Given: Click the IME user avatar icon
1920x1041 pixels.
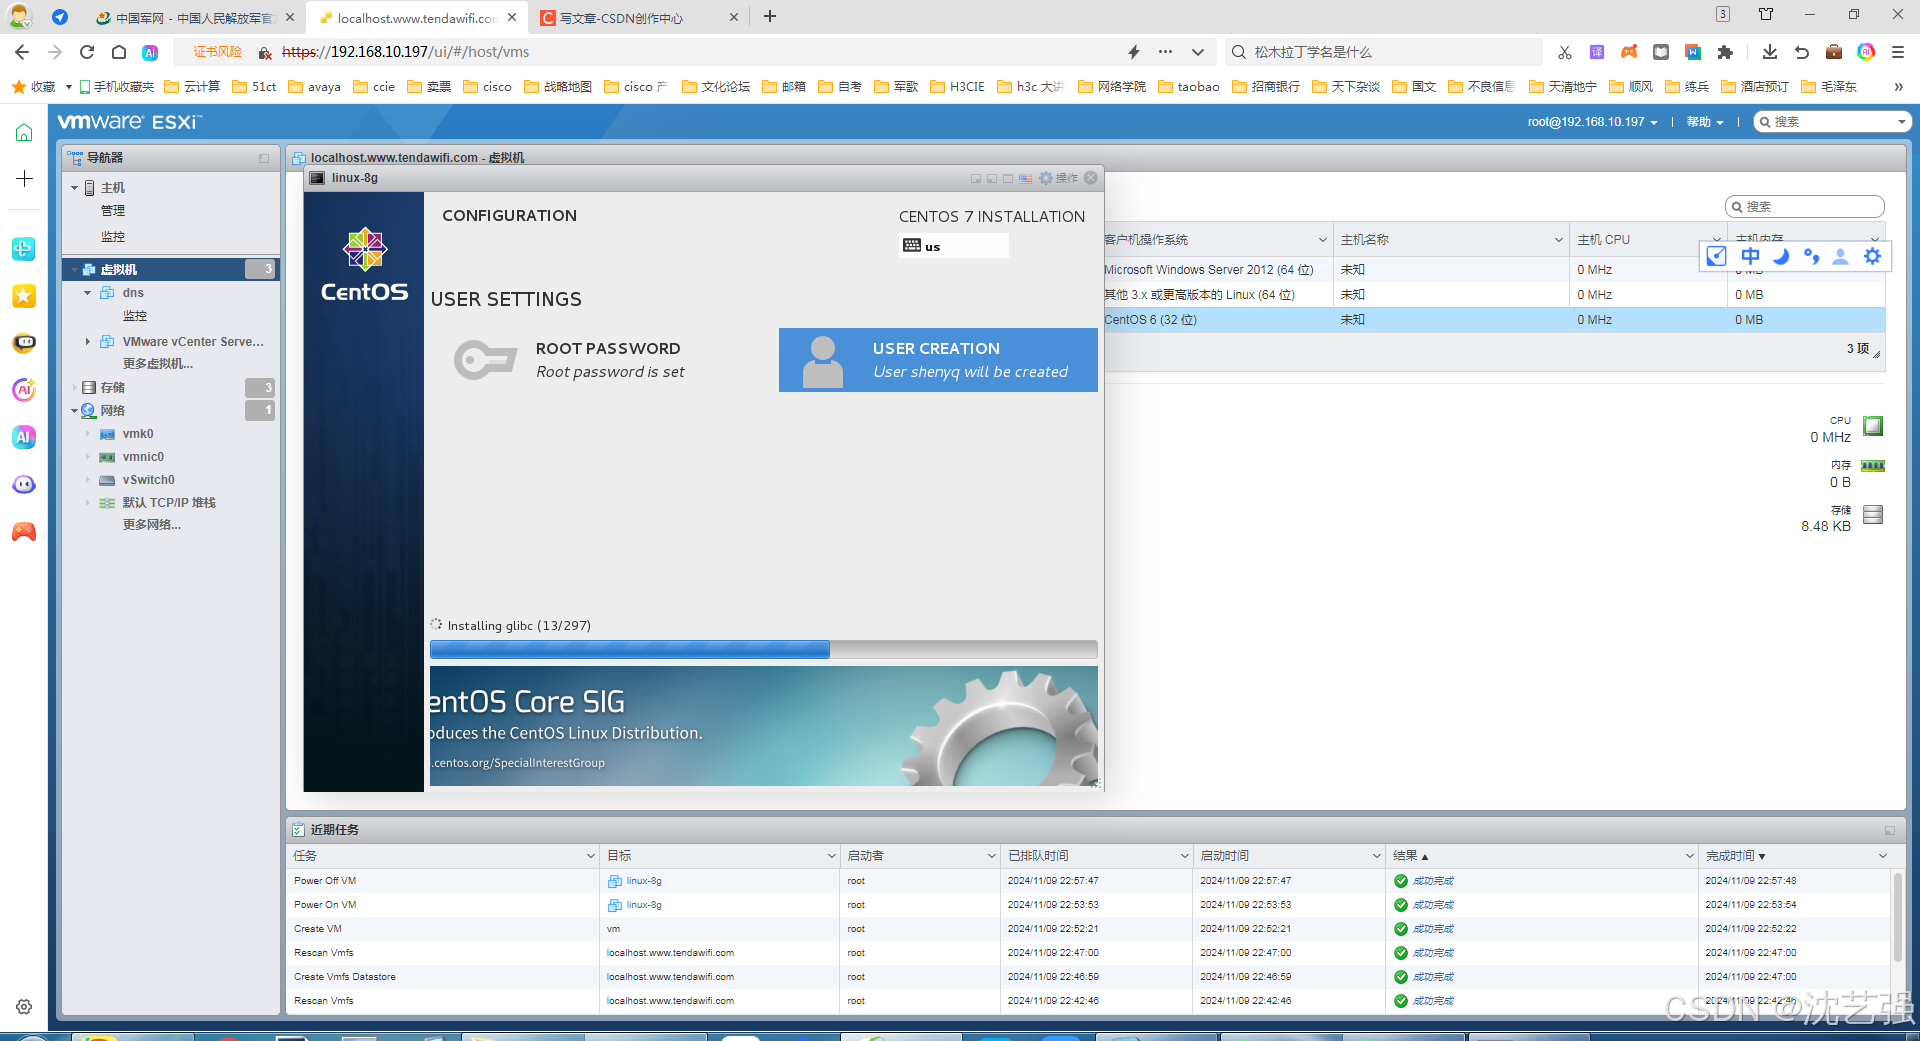Looking at the screenshot, I should pos(1840,256).
